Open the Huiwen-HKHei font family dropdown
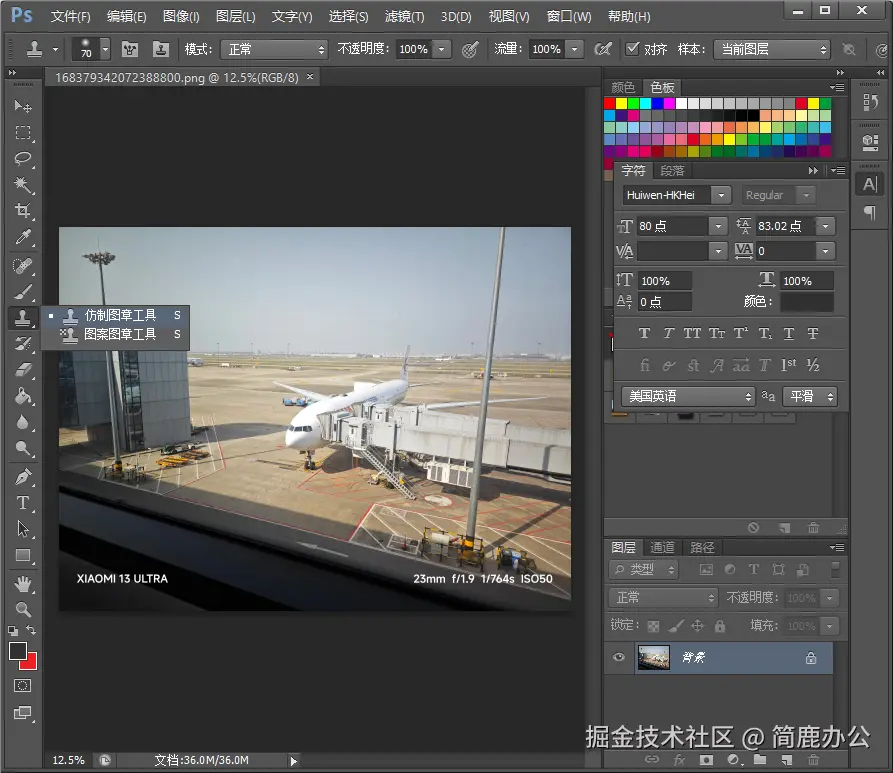 676,195
